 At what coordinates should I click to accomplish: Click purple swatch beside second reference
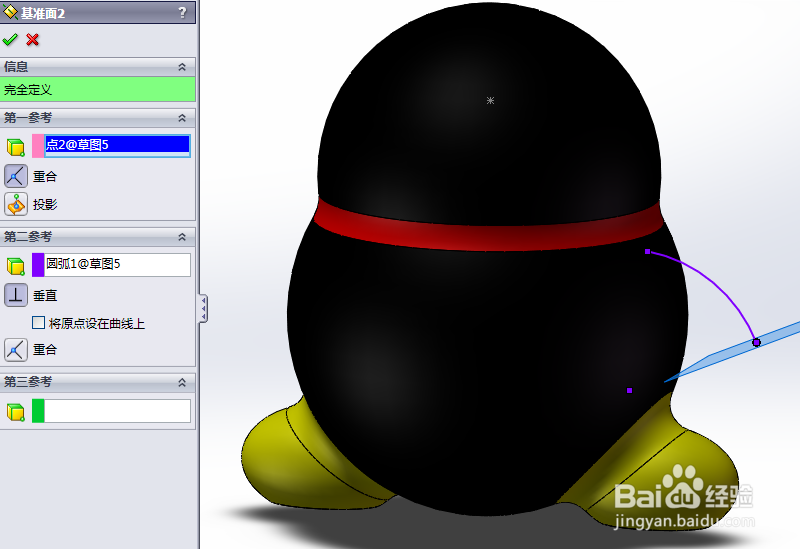[x=38, y=265]
